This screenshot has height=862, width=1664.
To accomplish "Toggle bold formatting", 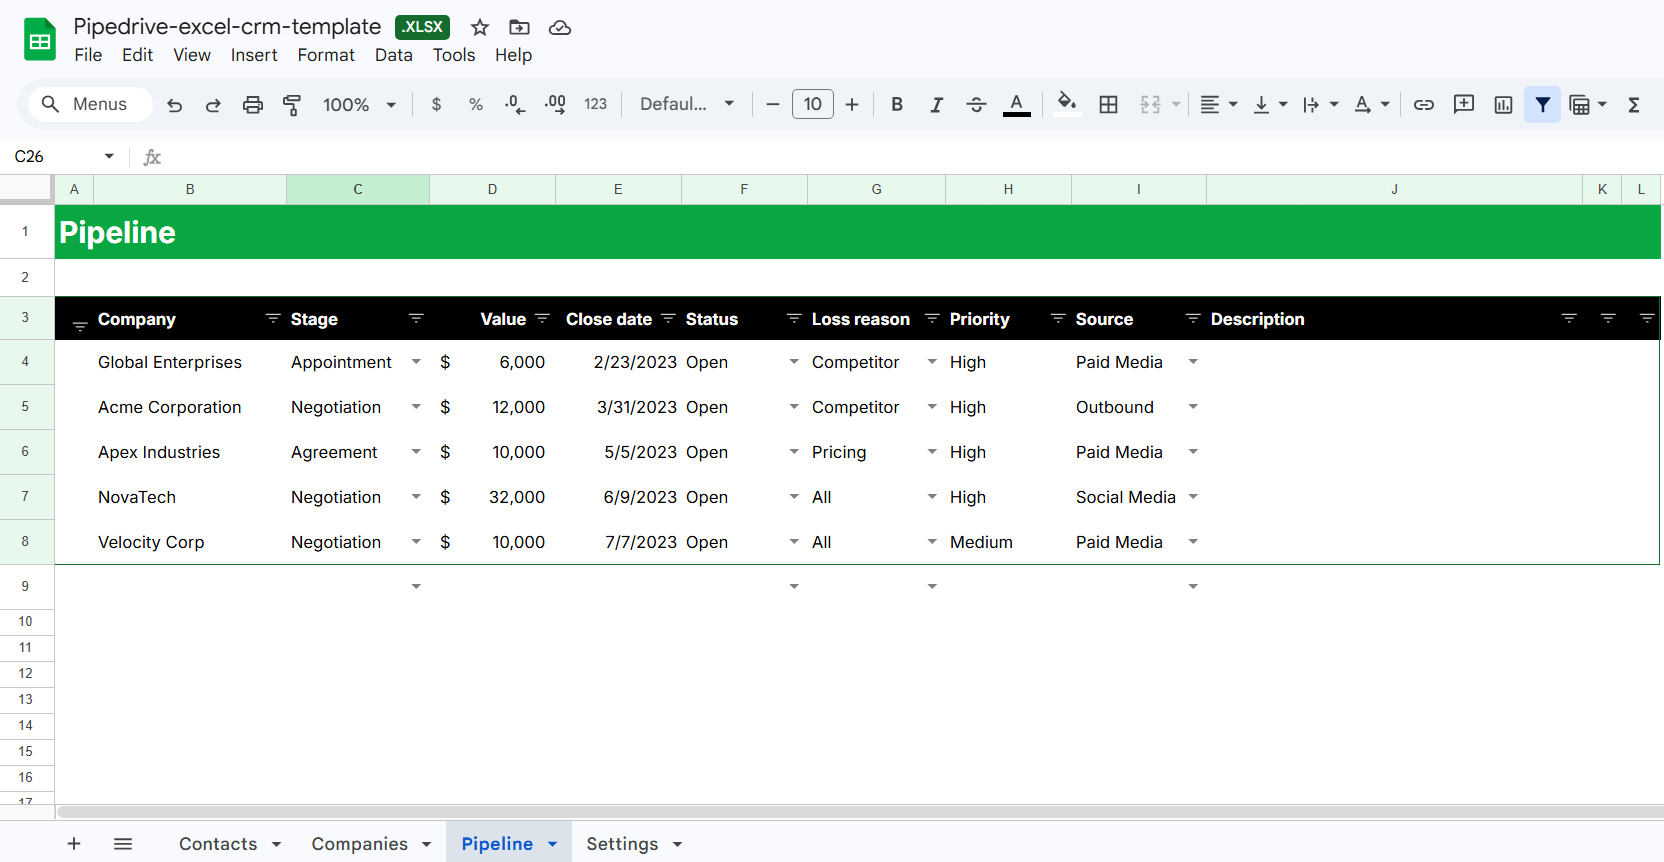I will click(897, 104).
